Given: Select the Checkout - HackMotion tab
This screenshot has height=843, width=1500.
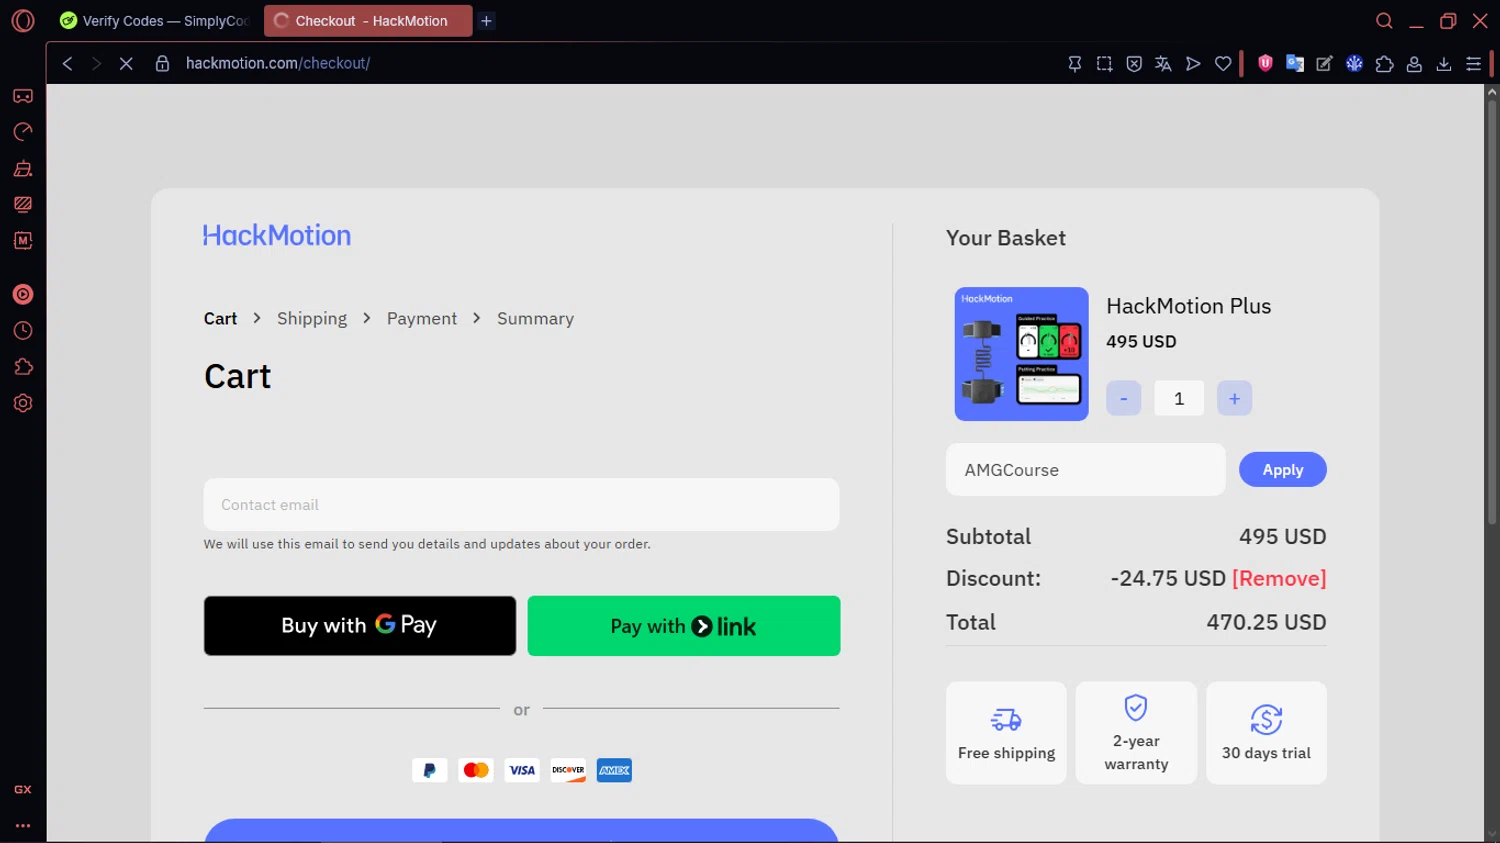Looking at the screenshot, I should 368,21.
